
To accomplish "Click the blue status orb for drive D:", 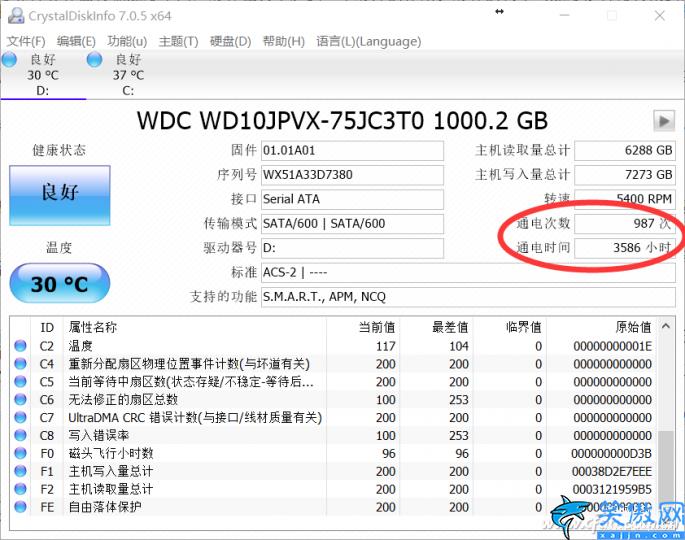I will (9, 59).
